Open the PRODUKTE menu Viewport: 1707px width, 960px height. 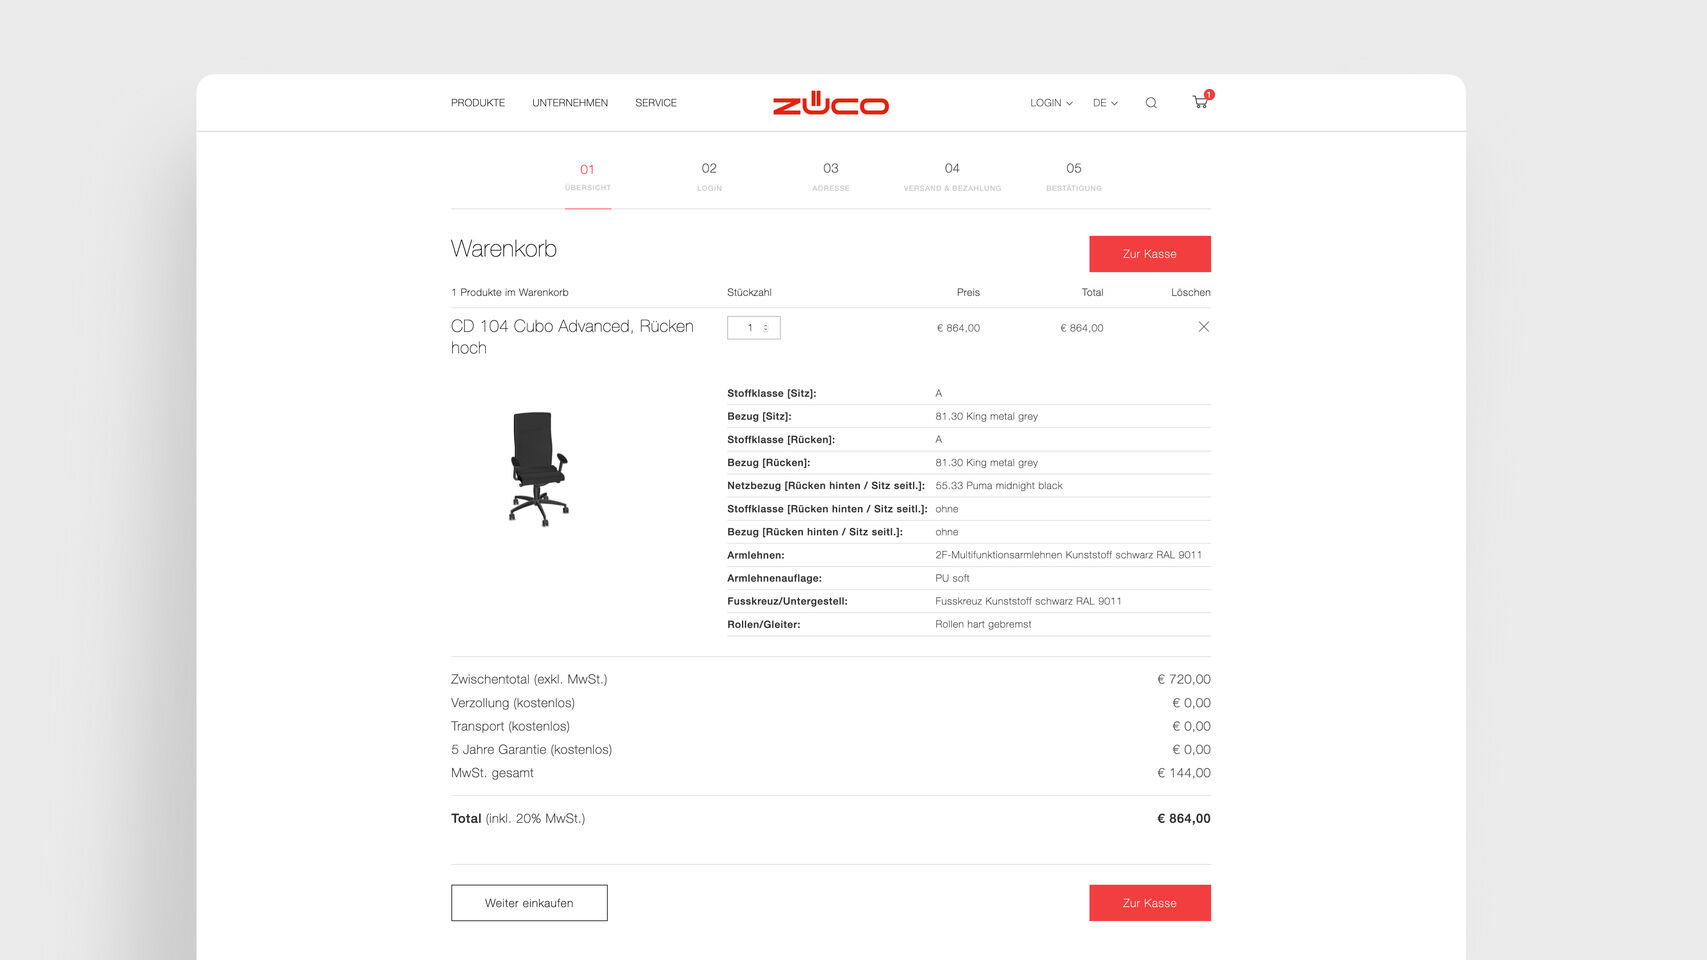[478, 103]
